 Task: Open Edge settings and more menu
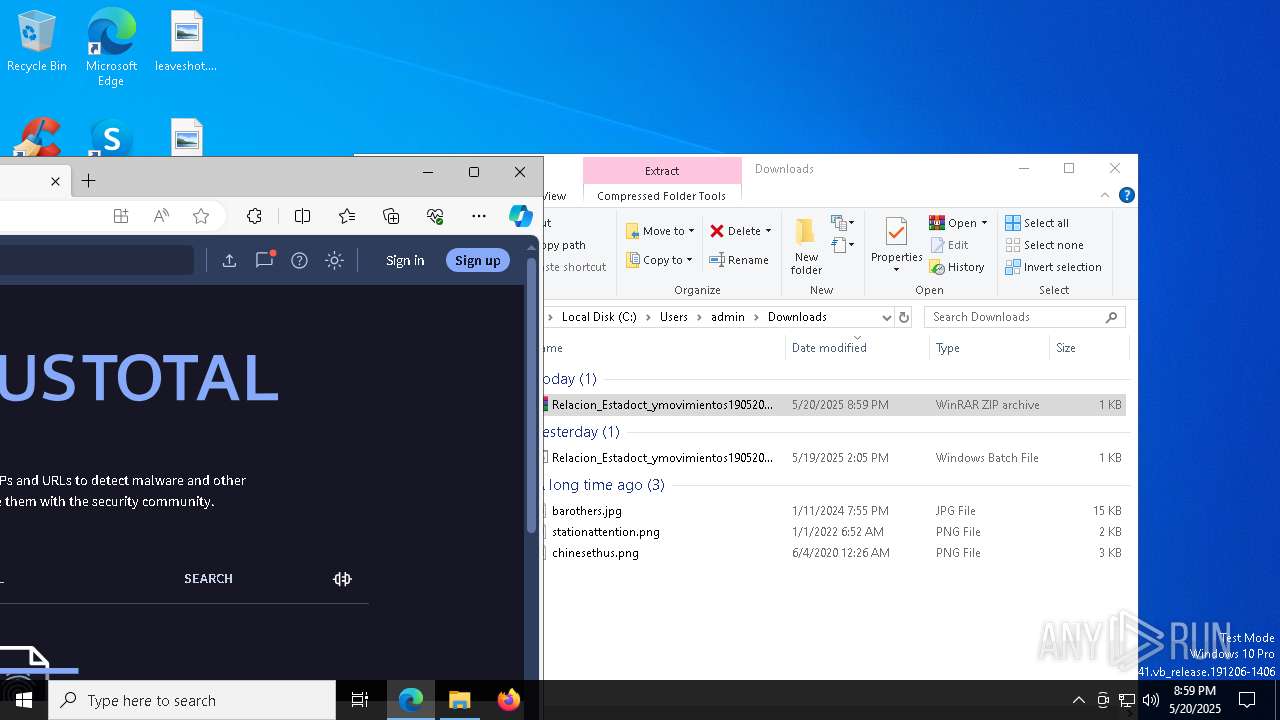point(479,216)
